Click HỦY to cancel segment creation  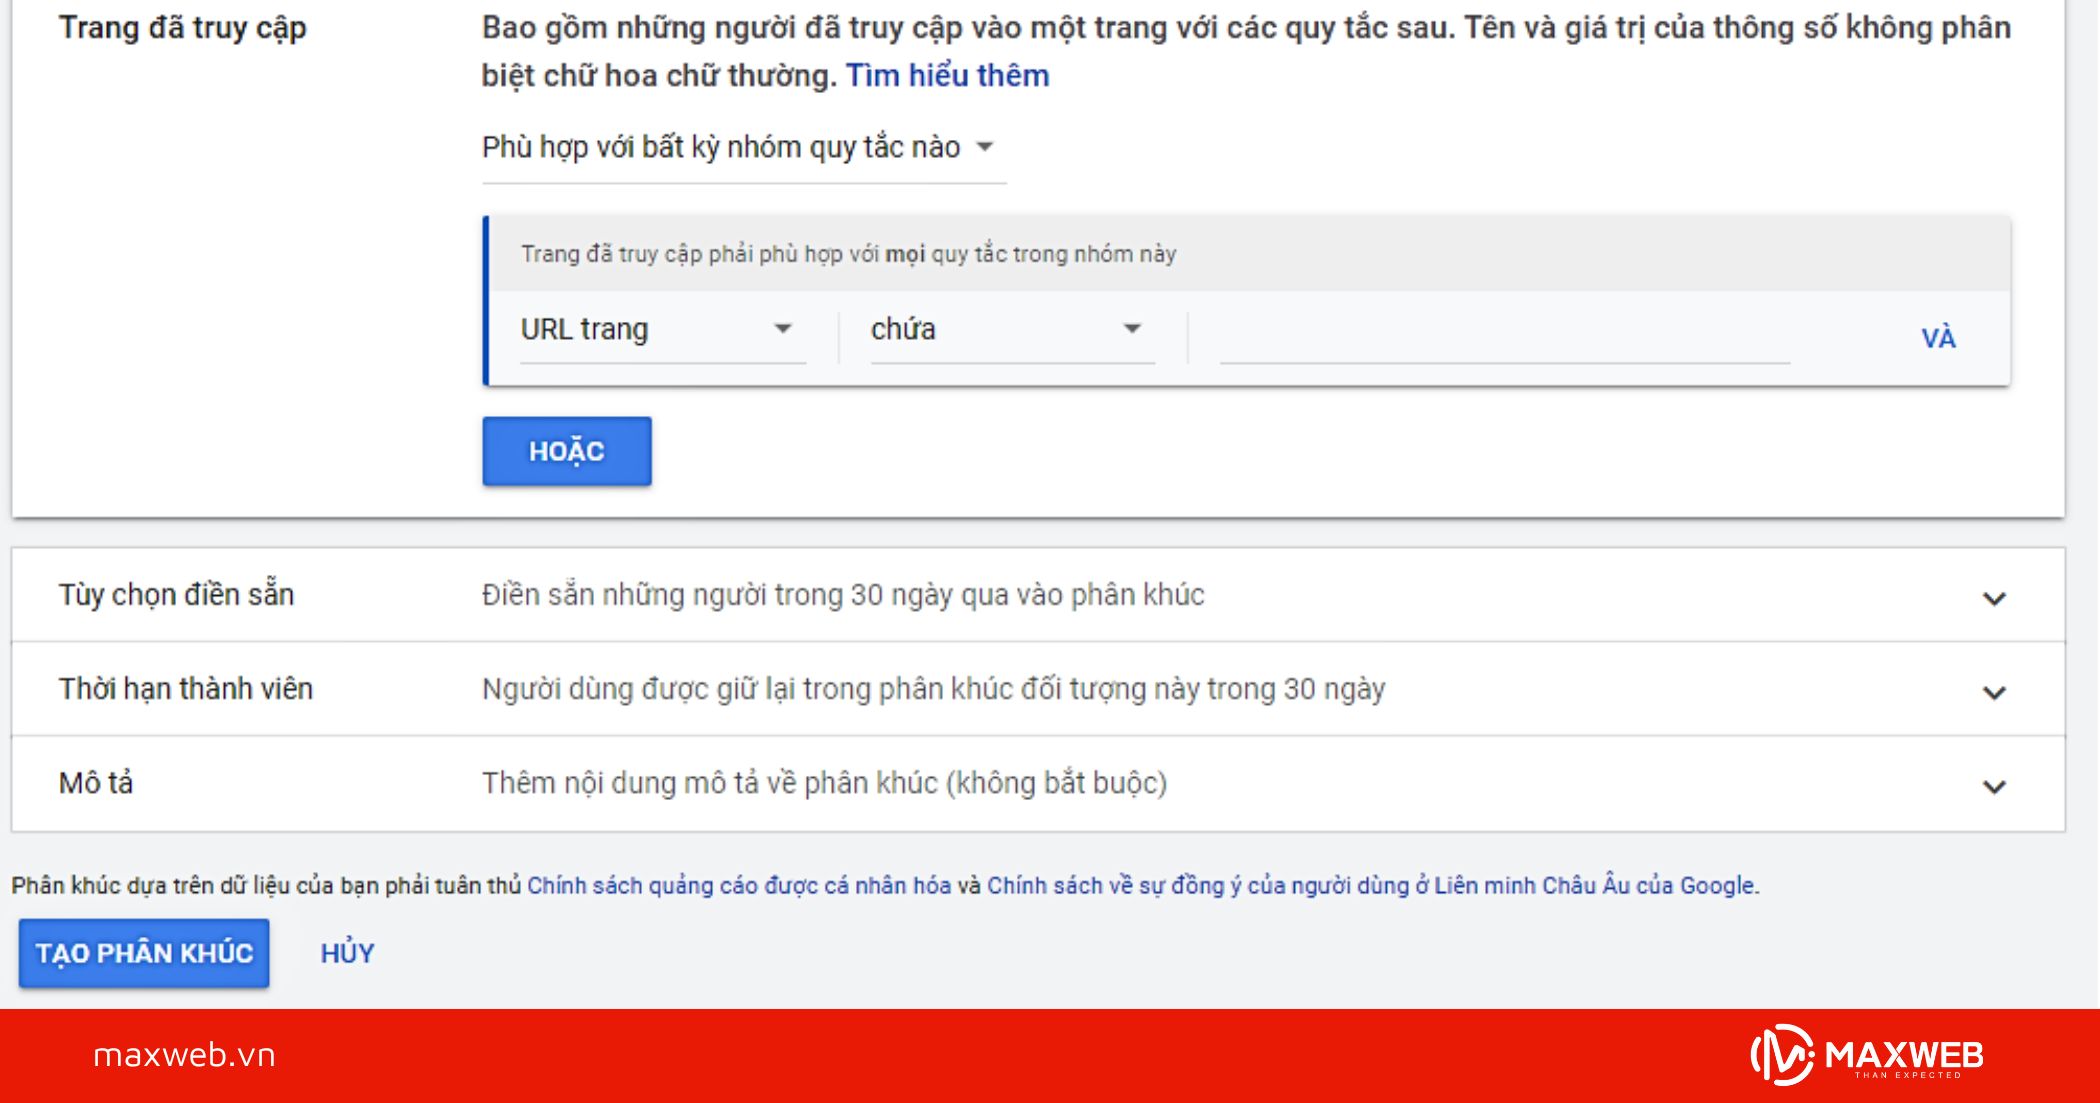(346, 952)
